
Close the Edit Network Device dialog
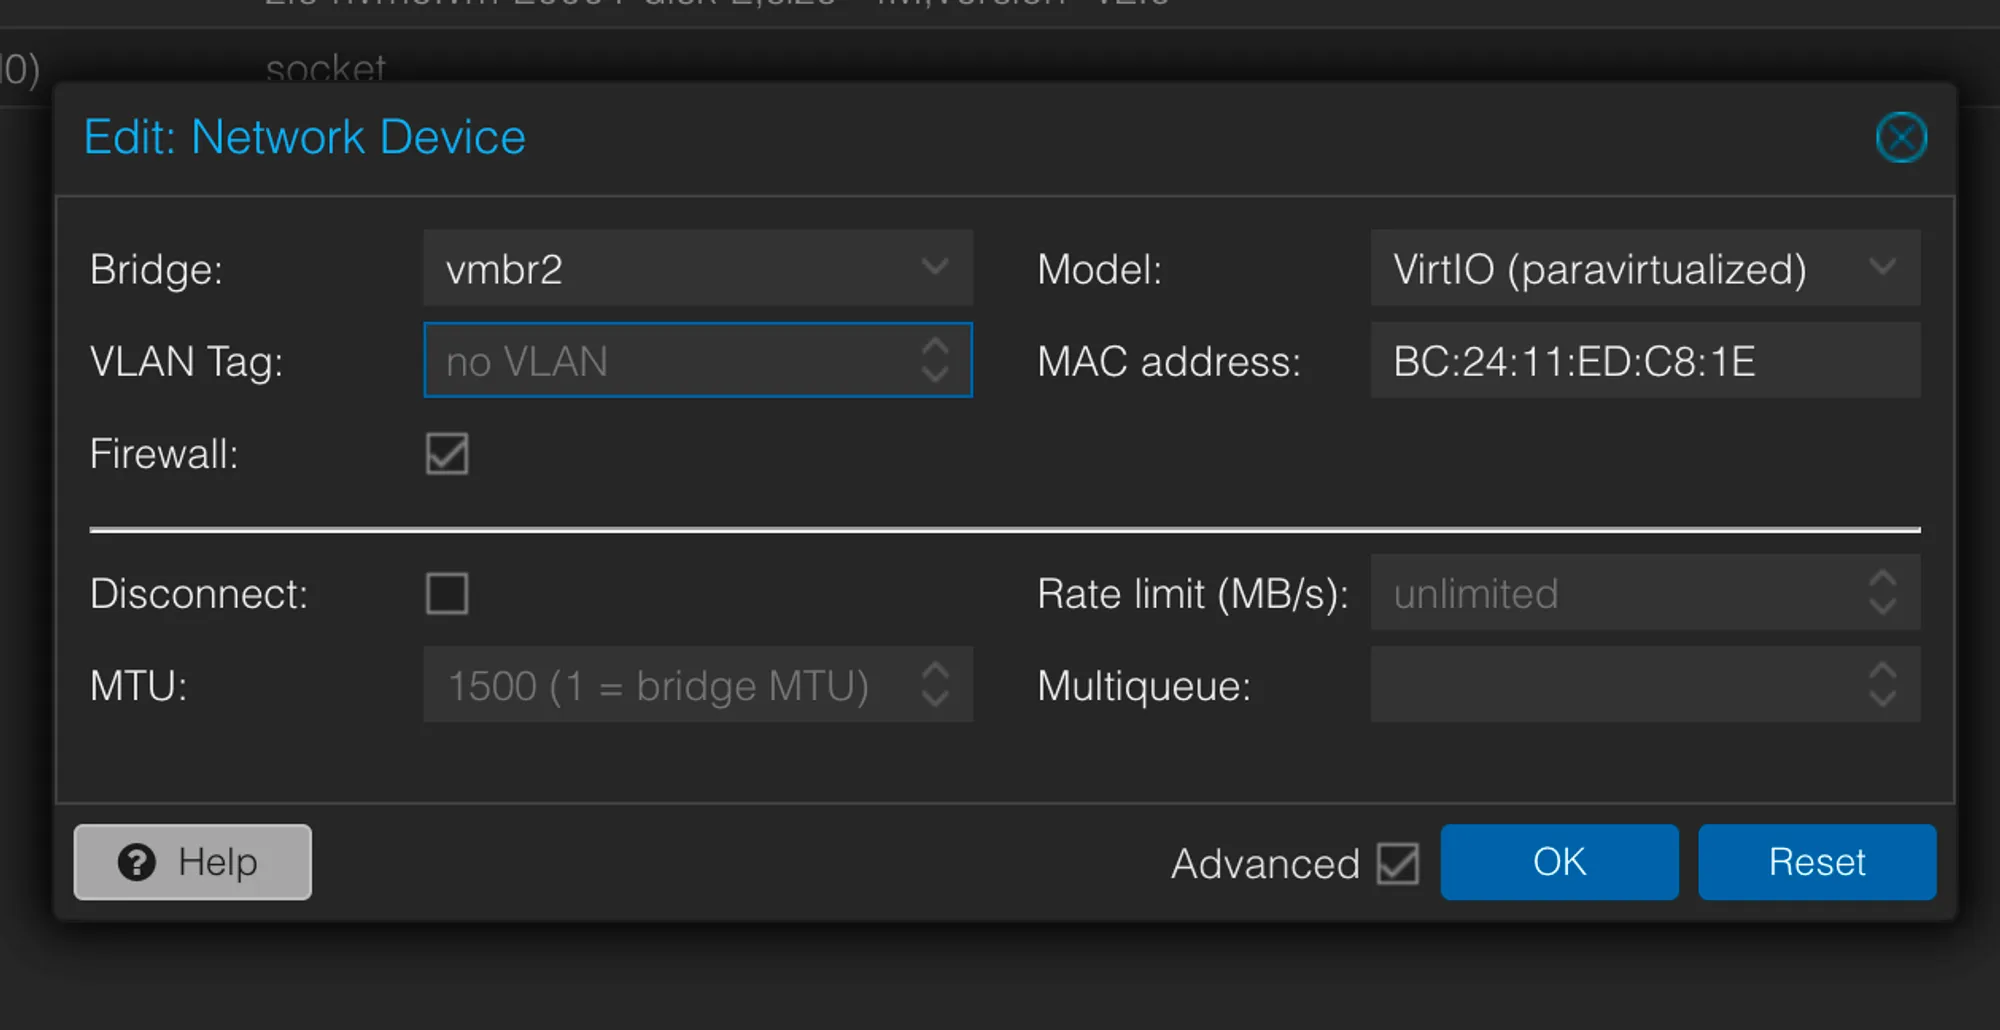[x=1901, y=137]
